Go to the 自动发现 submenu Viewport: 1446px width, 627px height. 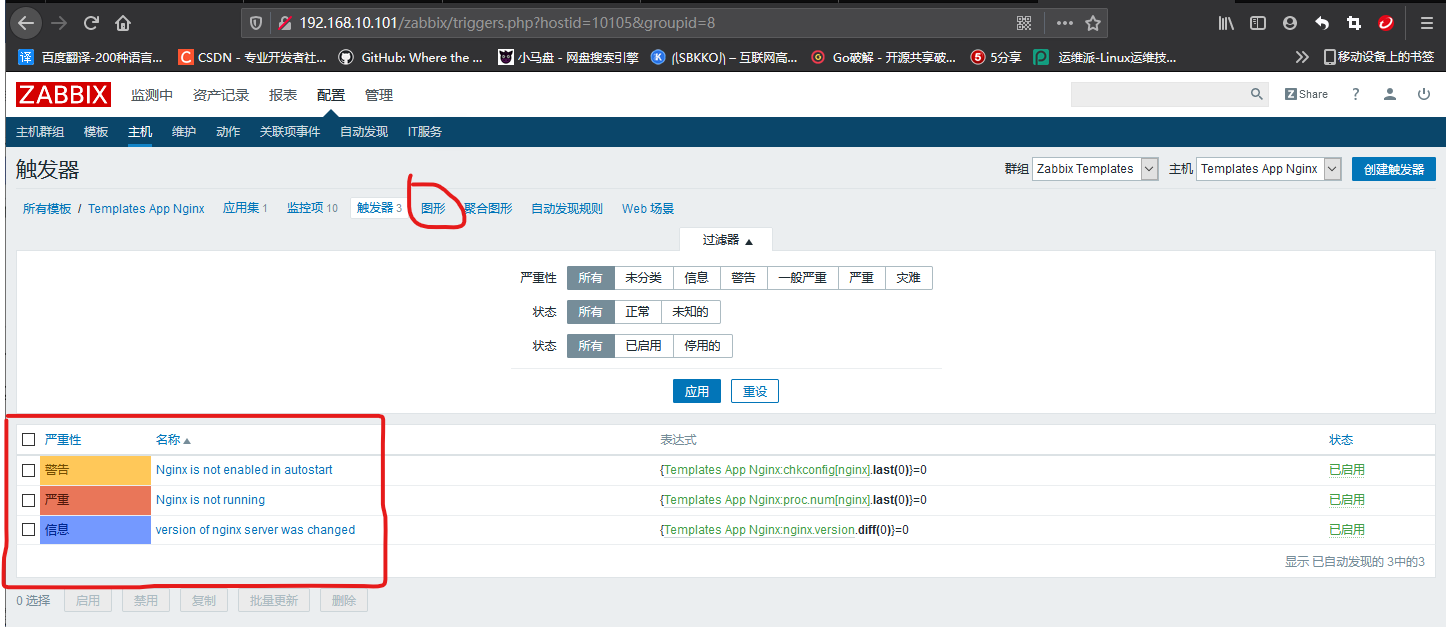(364, 132)
